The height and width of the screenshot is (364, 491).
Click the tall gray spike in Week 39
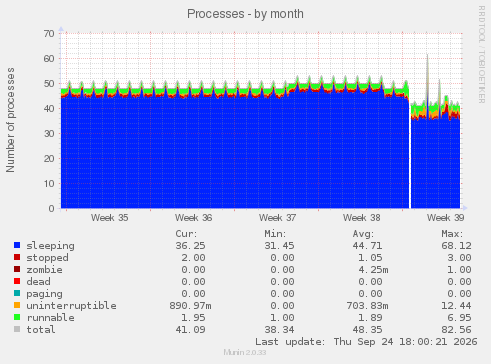427,78
